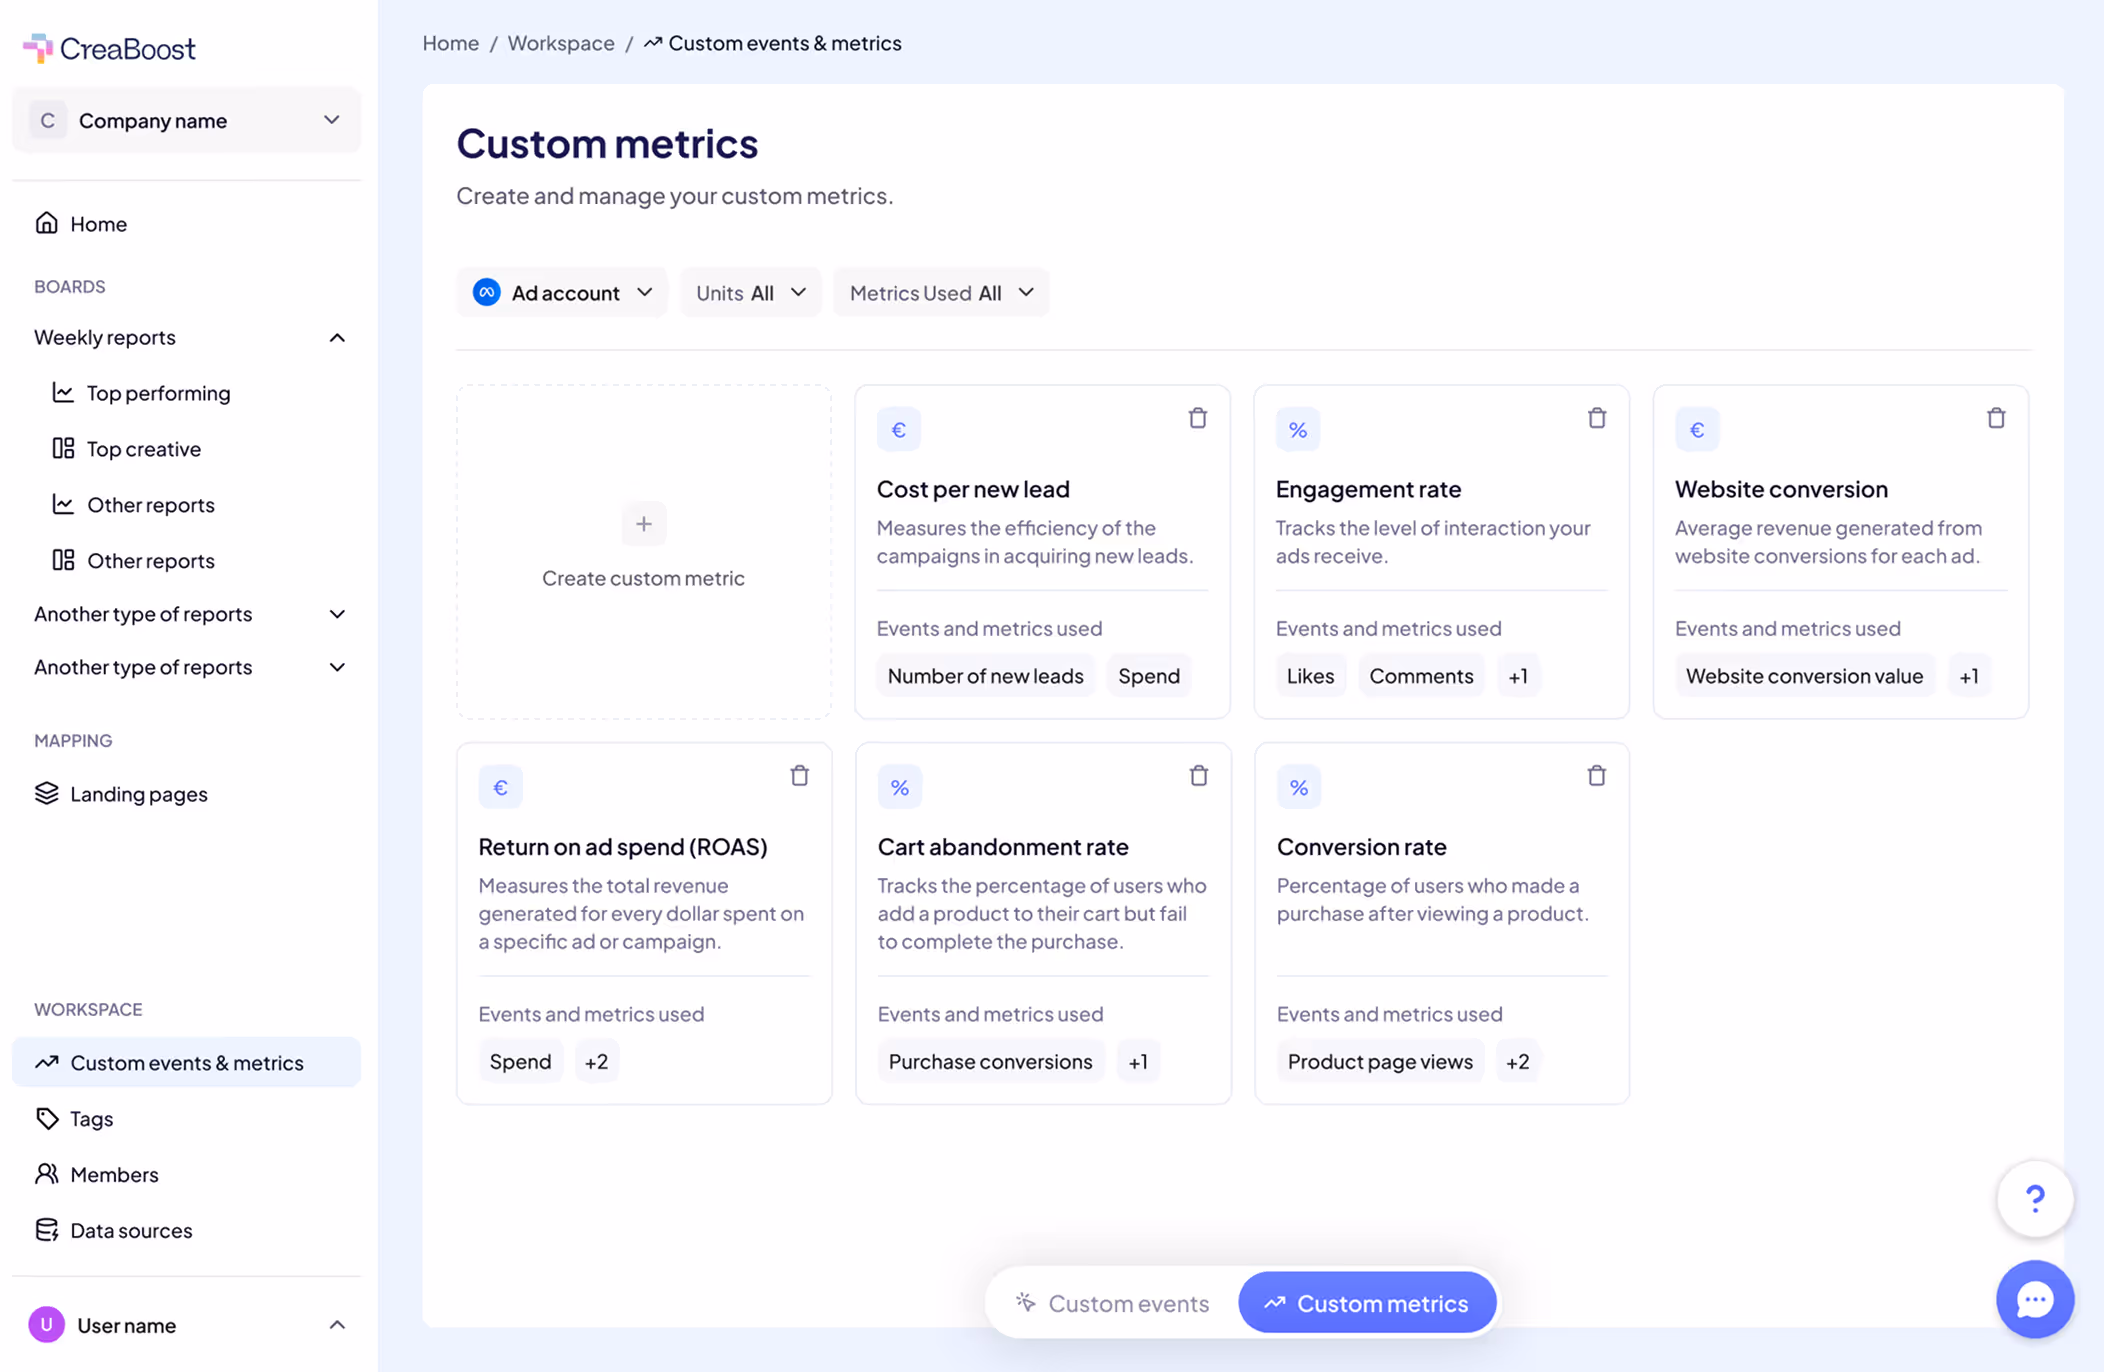Open the Ad account dropdown
Image resolution: width=2104 pixels, height=1372 pixels.
pyautogui.click(x=562, y=292)
